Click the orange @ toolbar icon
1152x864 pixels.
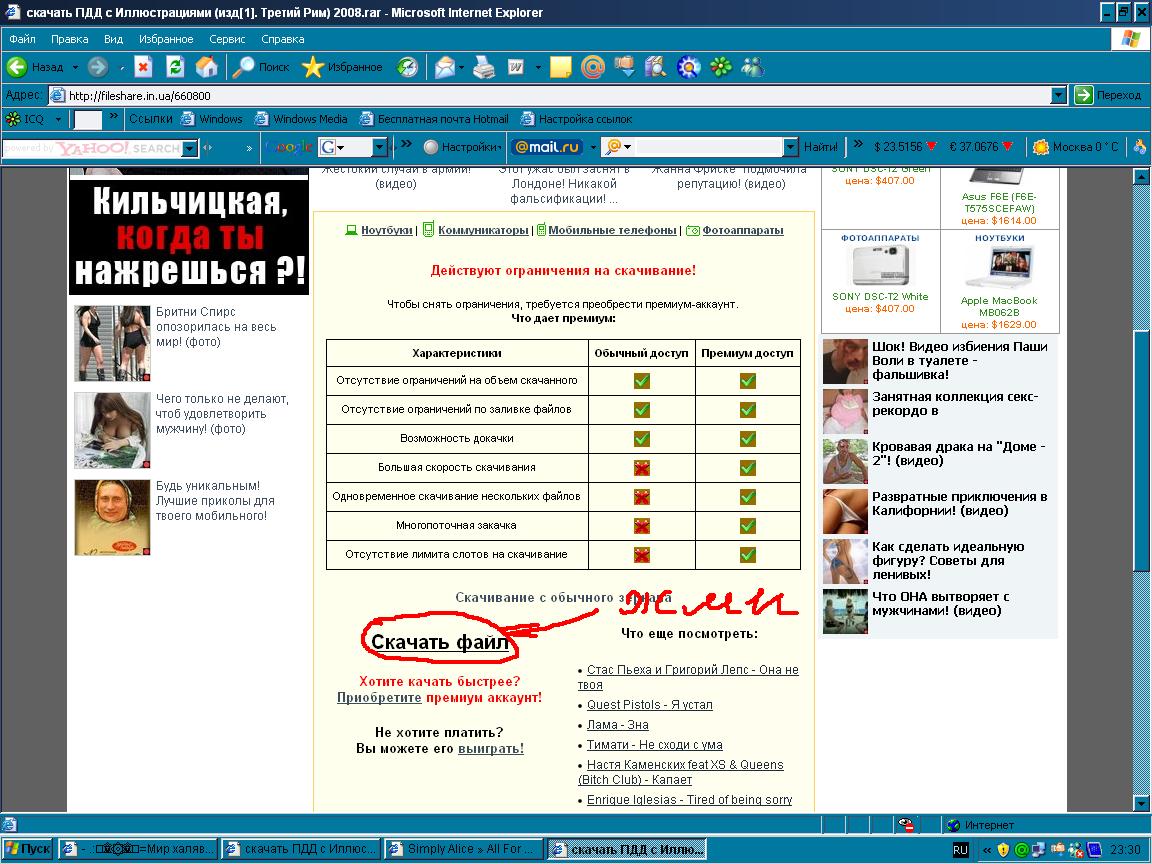click(592, 67)
